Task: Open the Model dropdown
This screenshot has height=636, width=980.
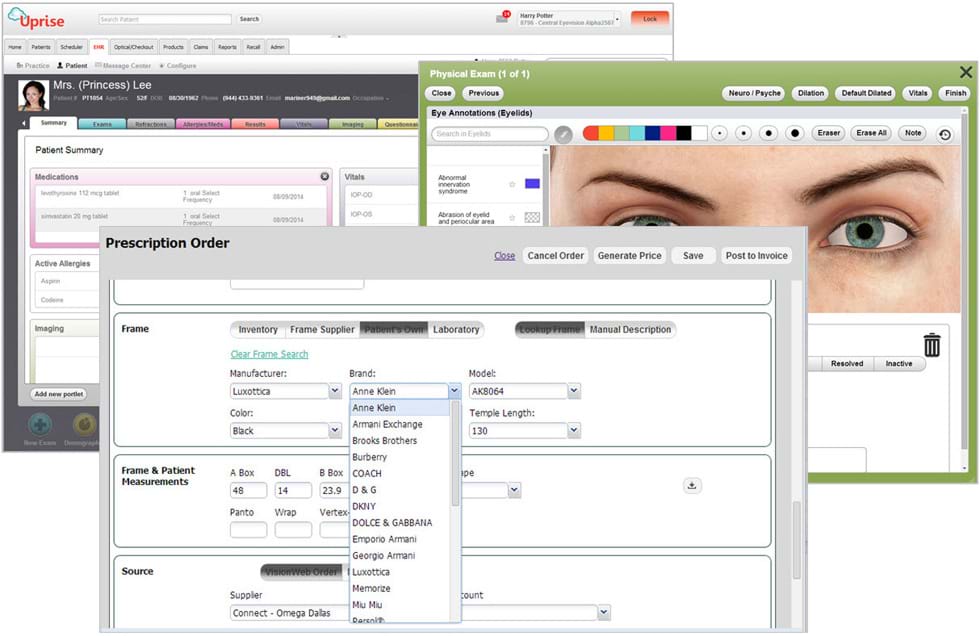Action: click(574, 391)
